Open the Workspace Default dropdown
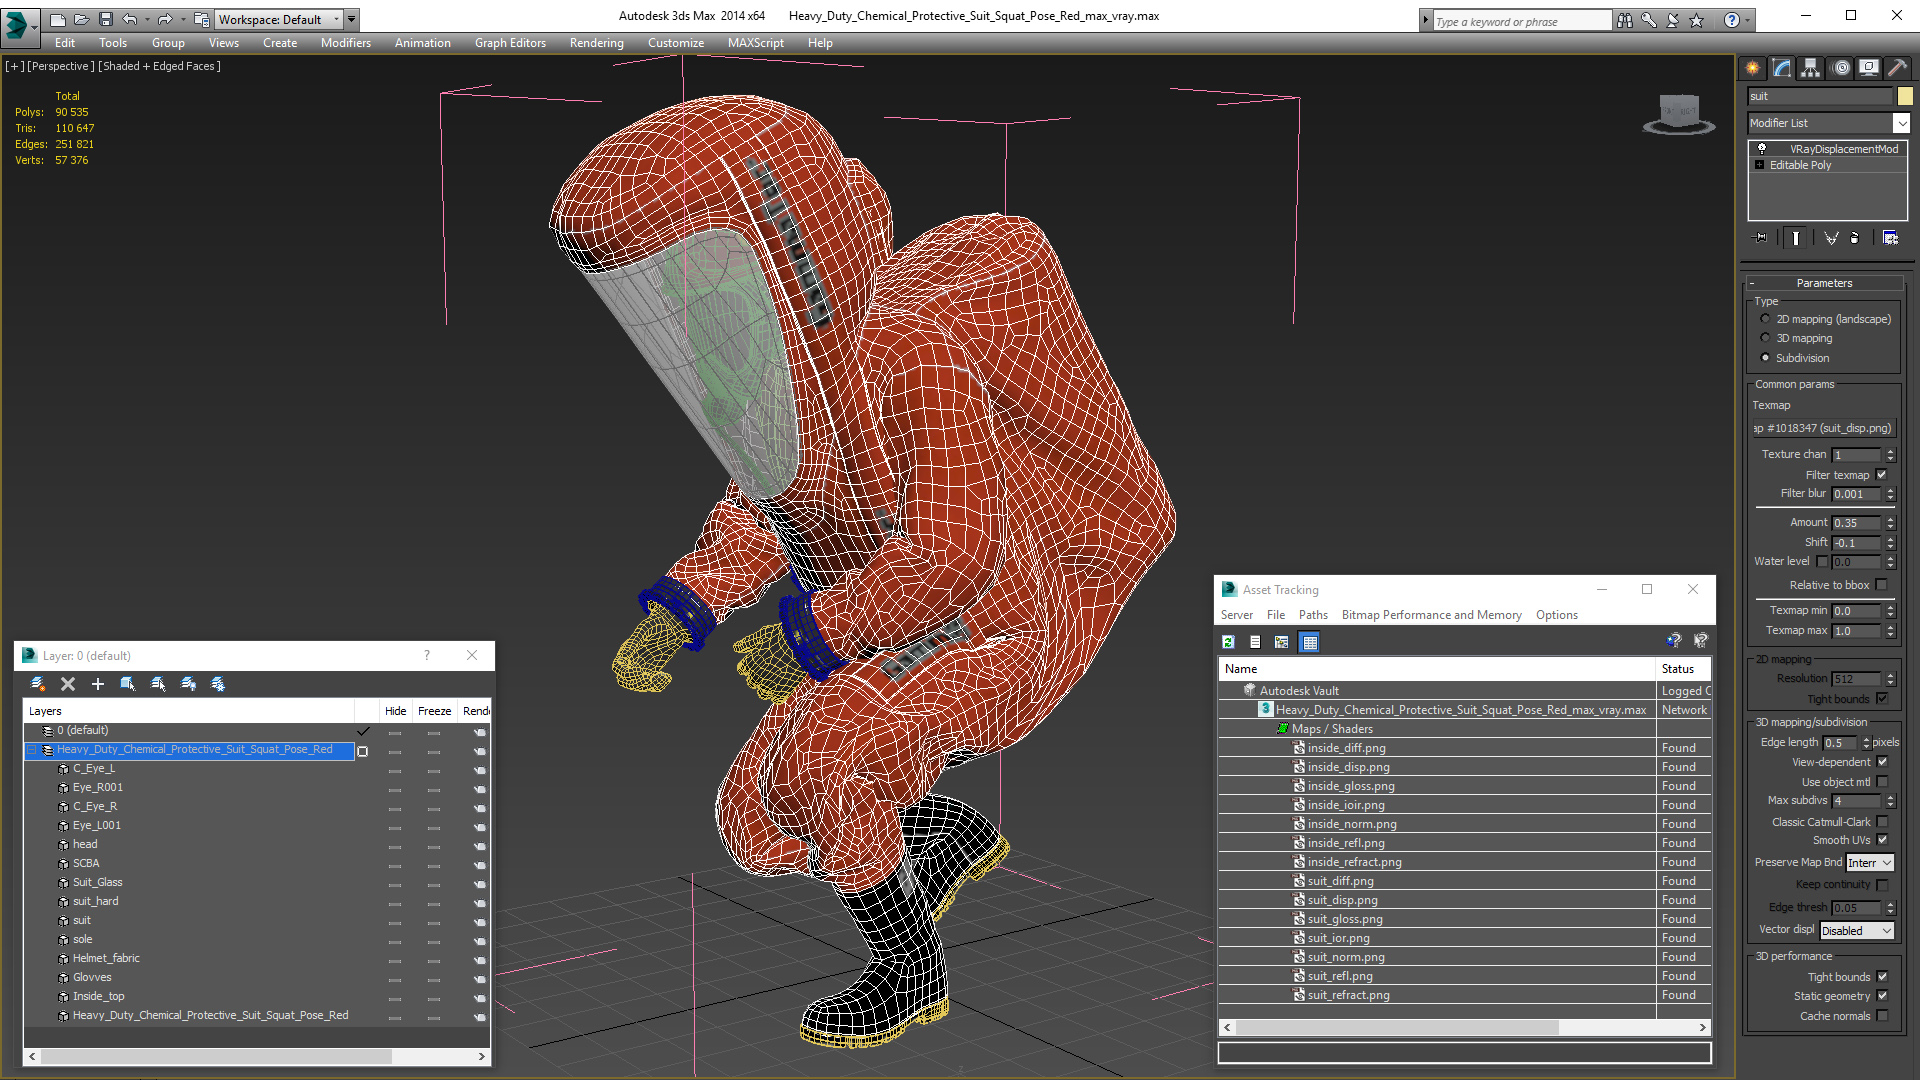Viewport: 1920px width, 1080px height. [x=279, y=19]
